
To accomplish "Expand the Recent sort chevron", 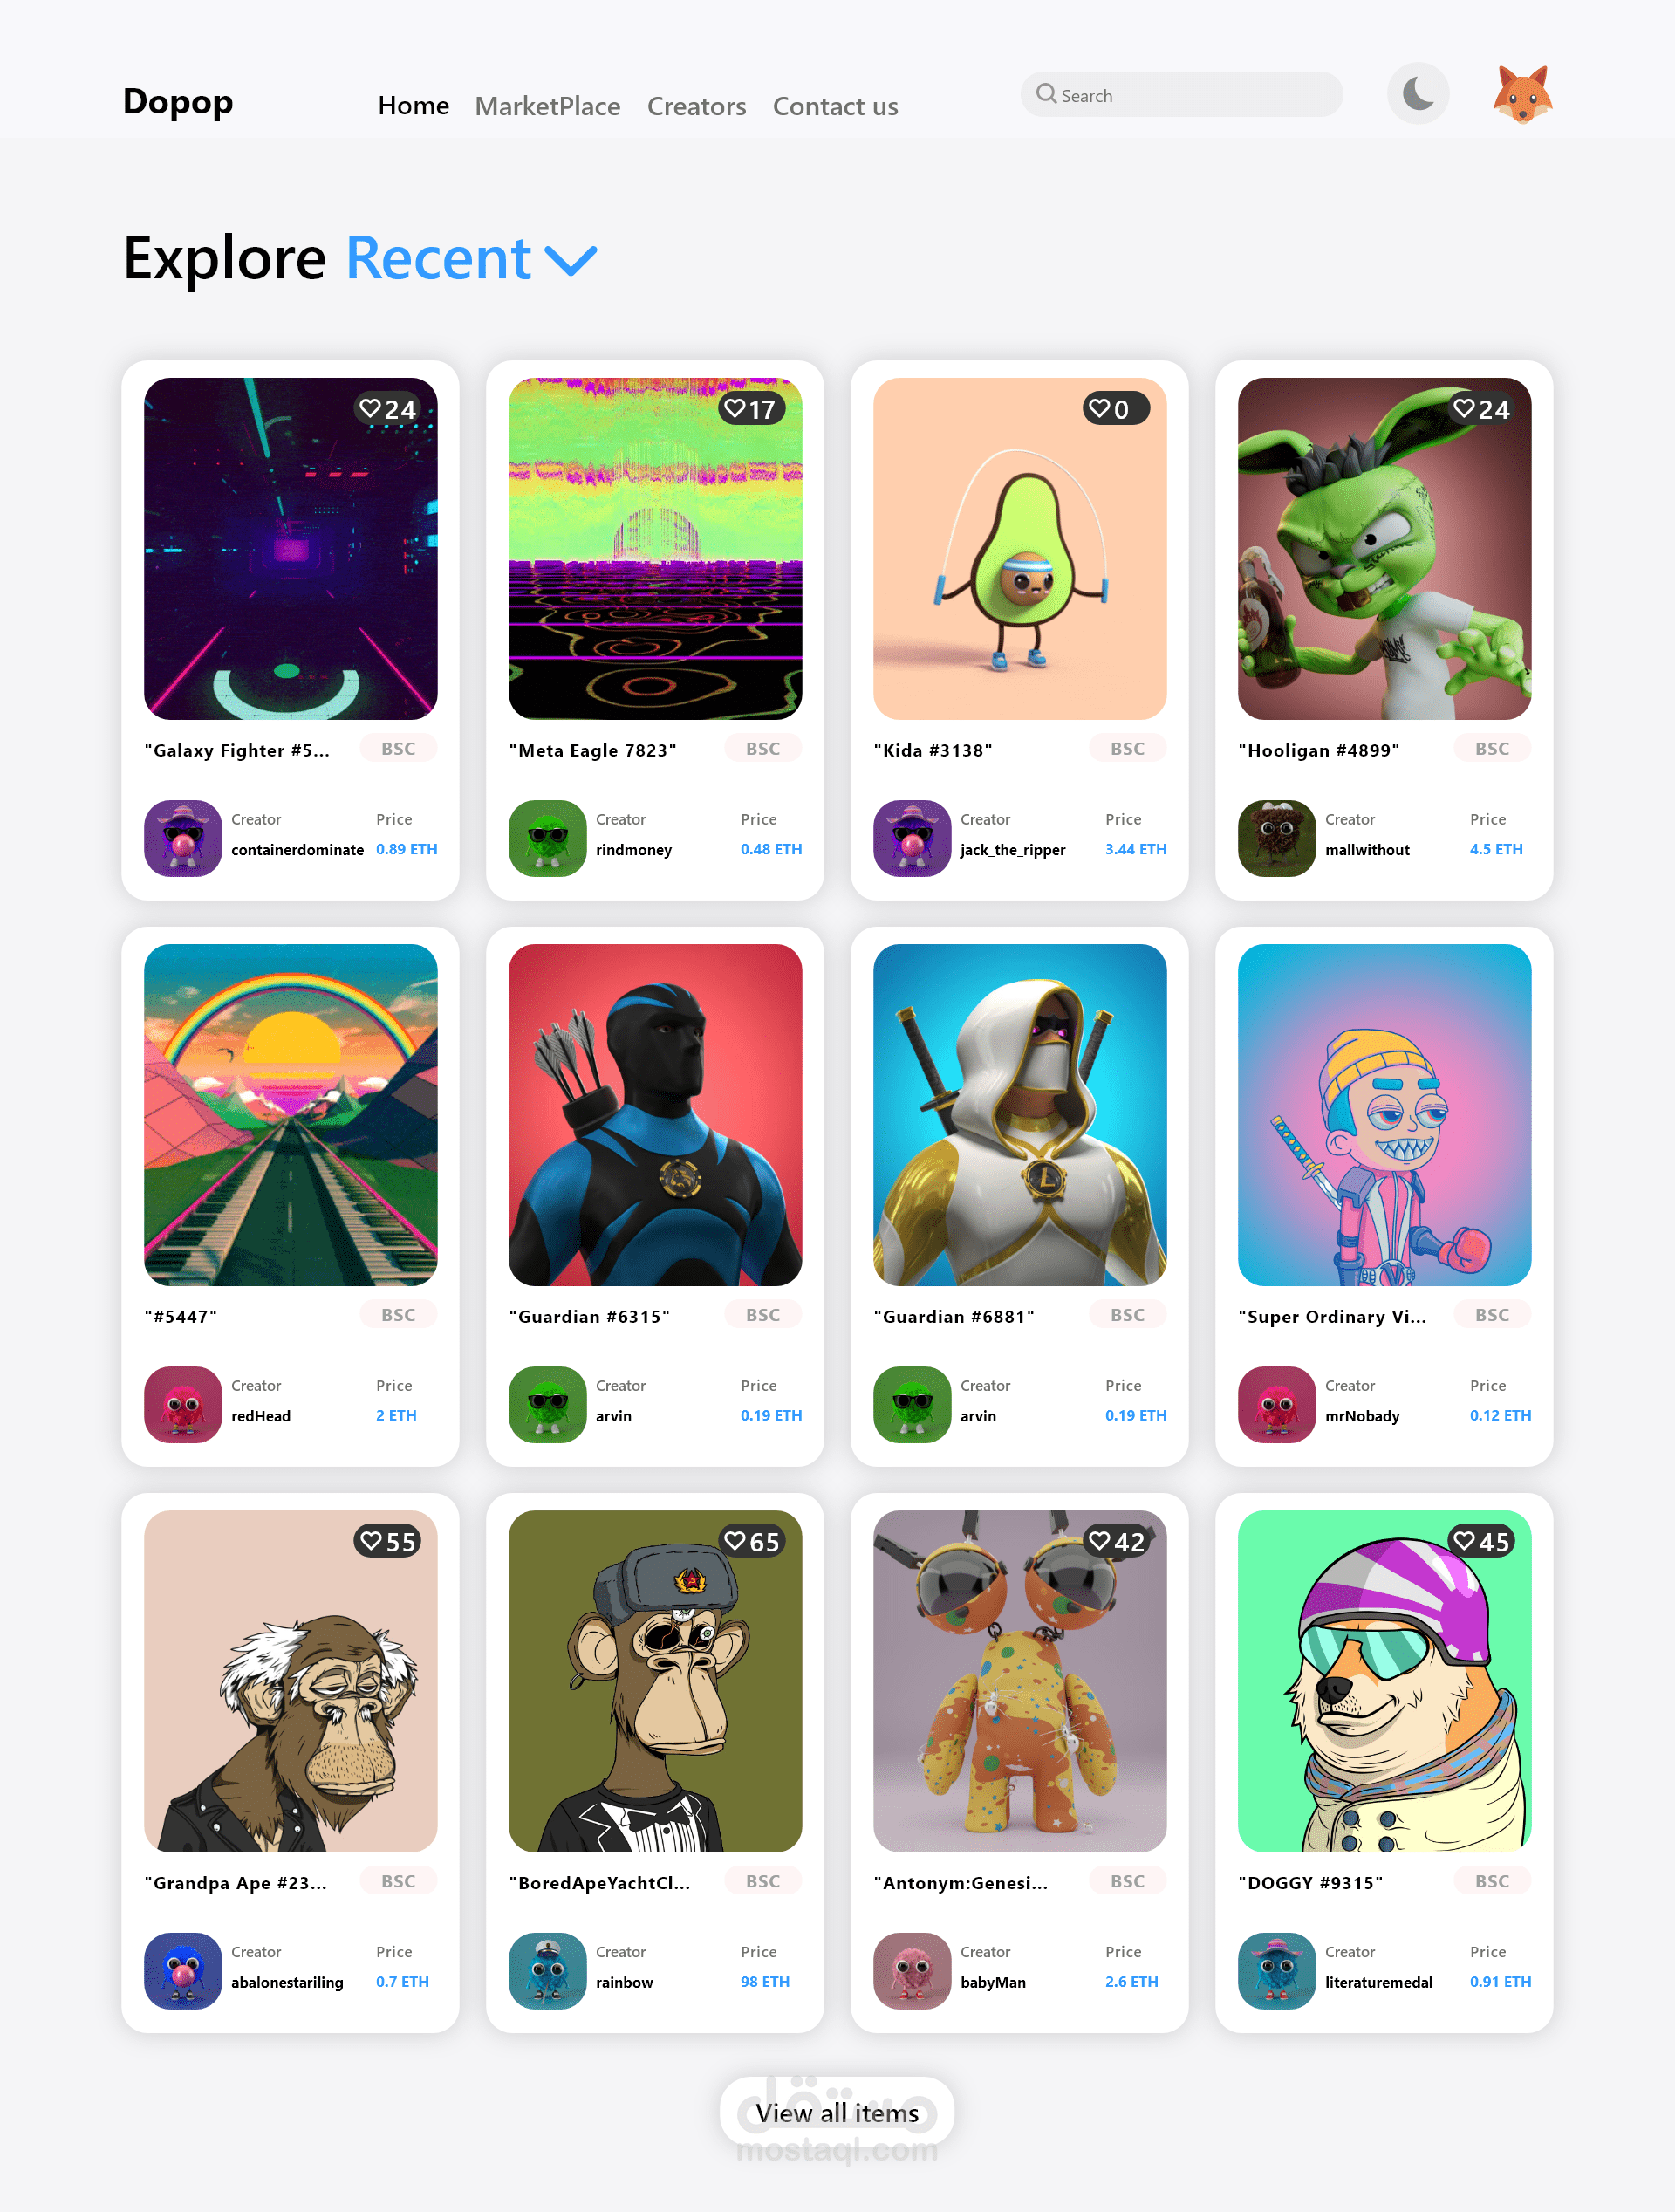I will (571, 261).
